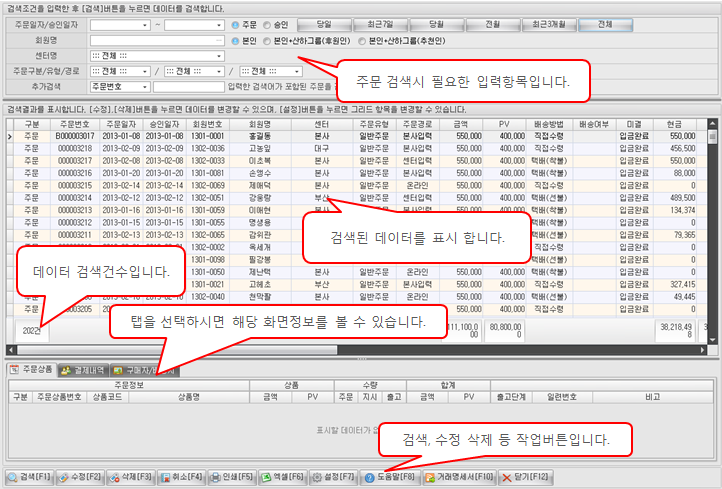Viewport: 722px width, 489px height.
Task: Switch to the 결제내역 tab
Action: (84, 370)
